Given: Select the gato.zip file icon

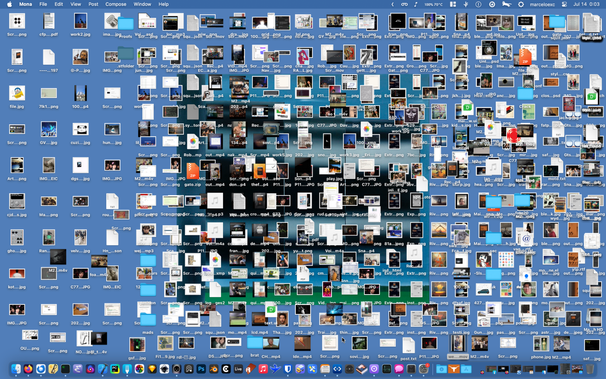Looking at the screenshot, I should (x=192, y=175).
